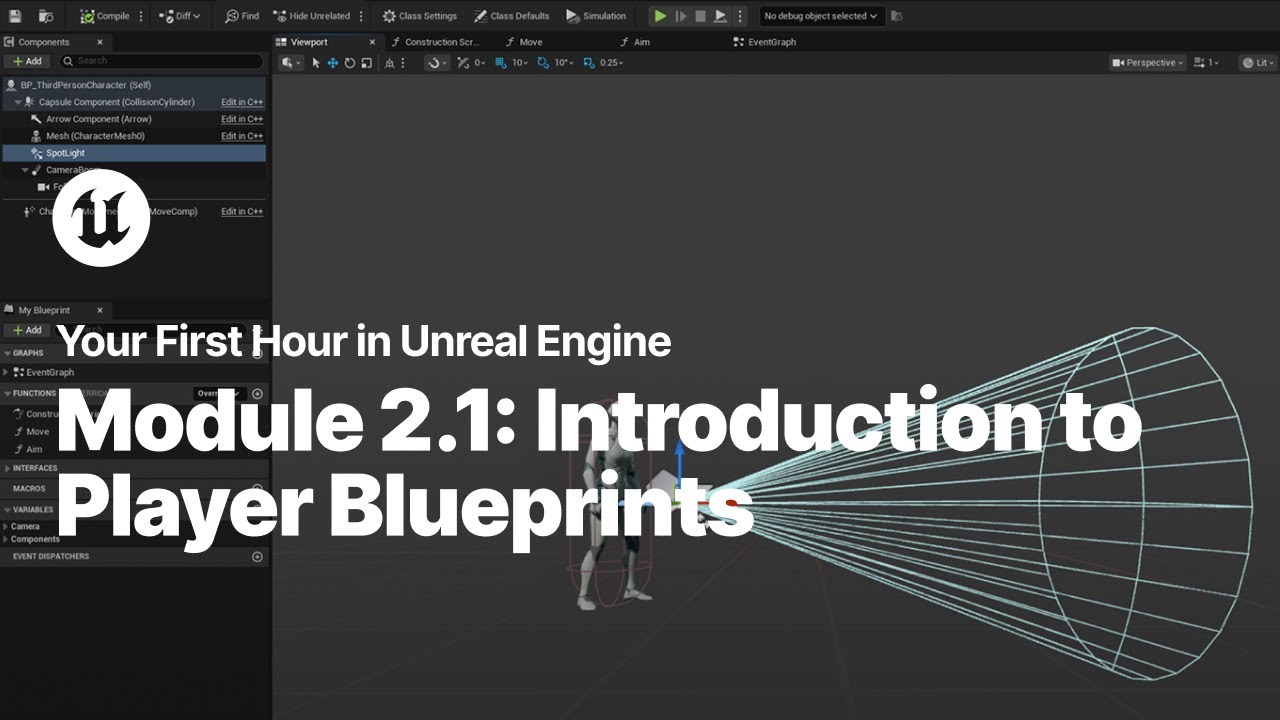
Task: Toggle rotation snapping icon
Action: pos(543,62)
